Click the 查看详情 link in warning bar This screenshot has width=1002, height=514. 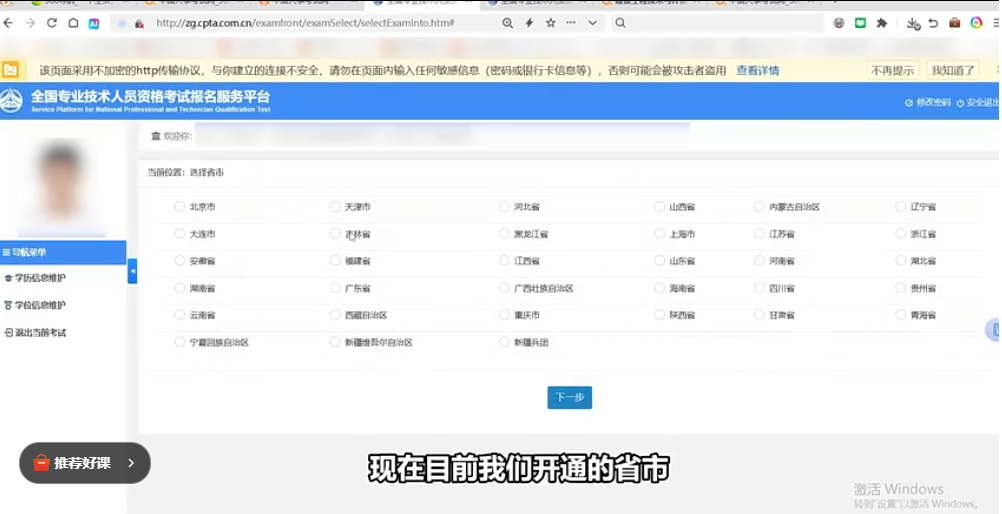(x=757, y=70)
